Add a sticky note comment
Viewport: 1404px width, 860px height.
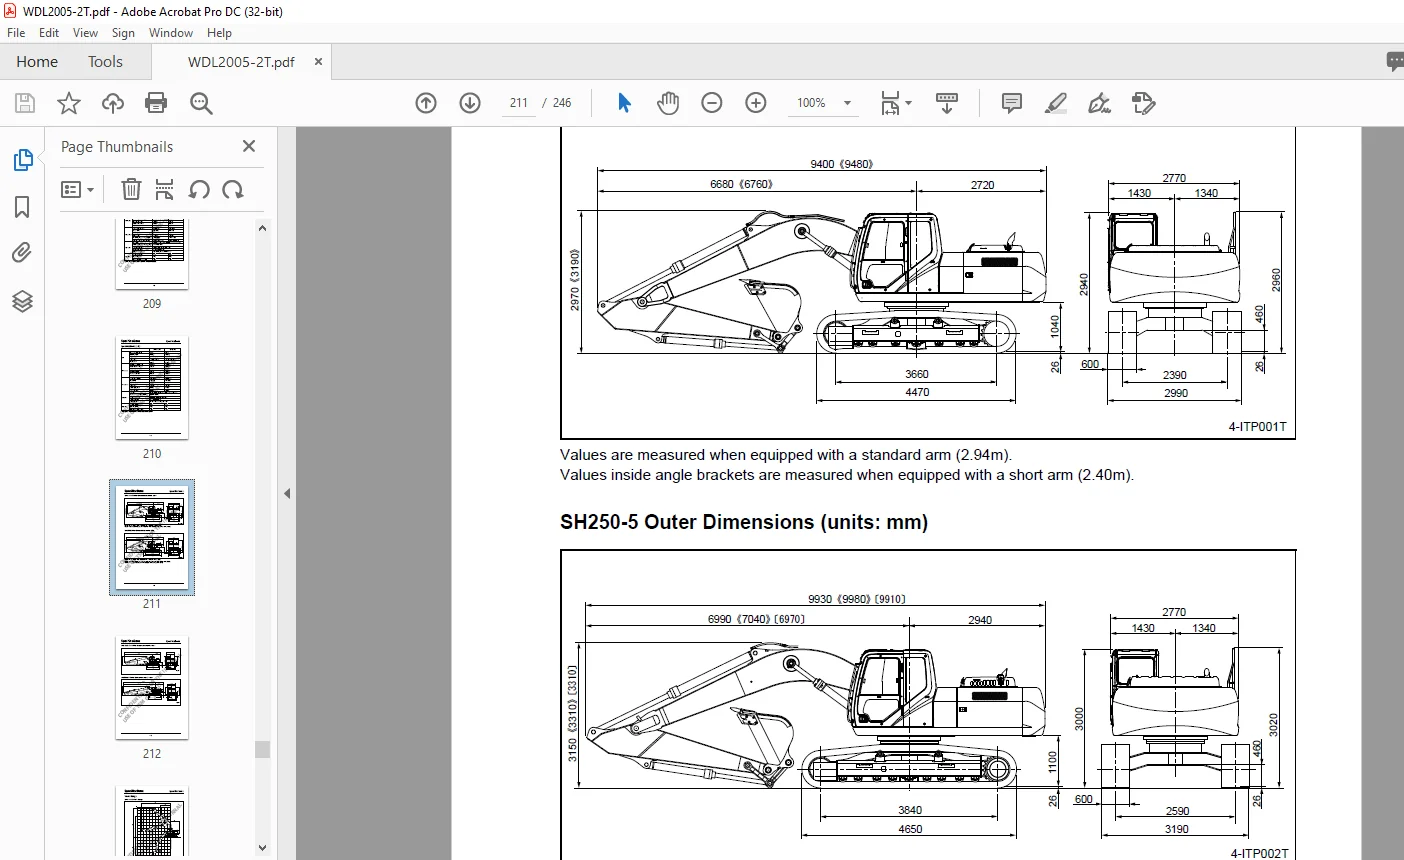(1012, 103)
